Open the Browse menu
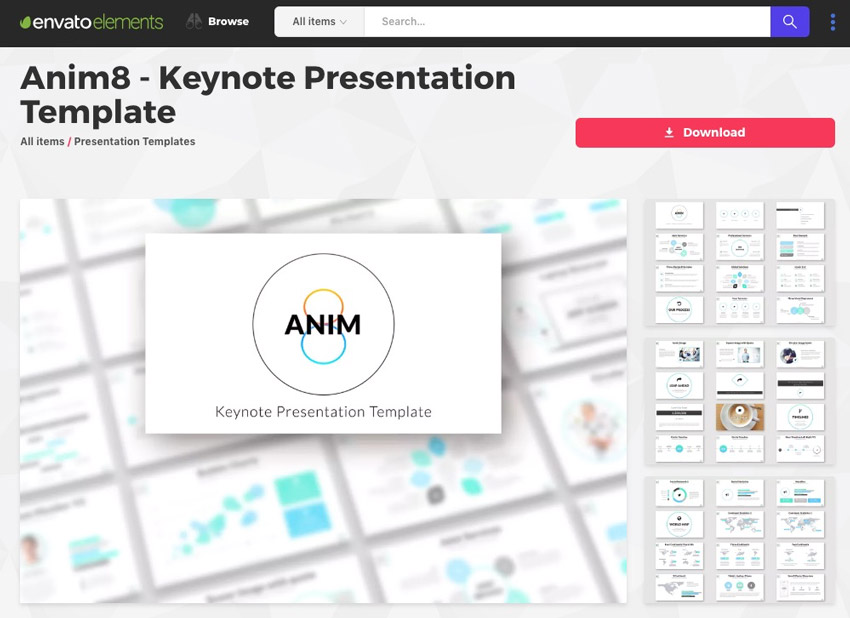 point(228,22)
